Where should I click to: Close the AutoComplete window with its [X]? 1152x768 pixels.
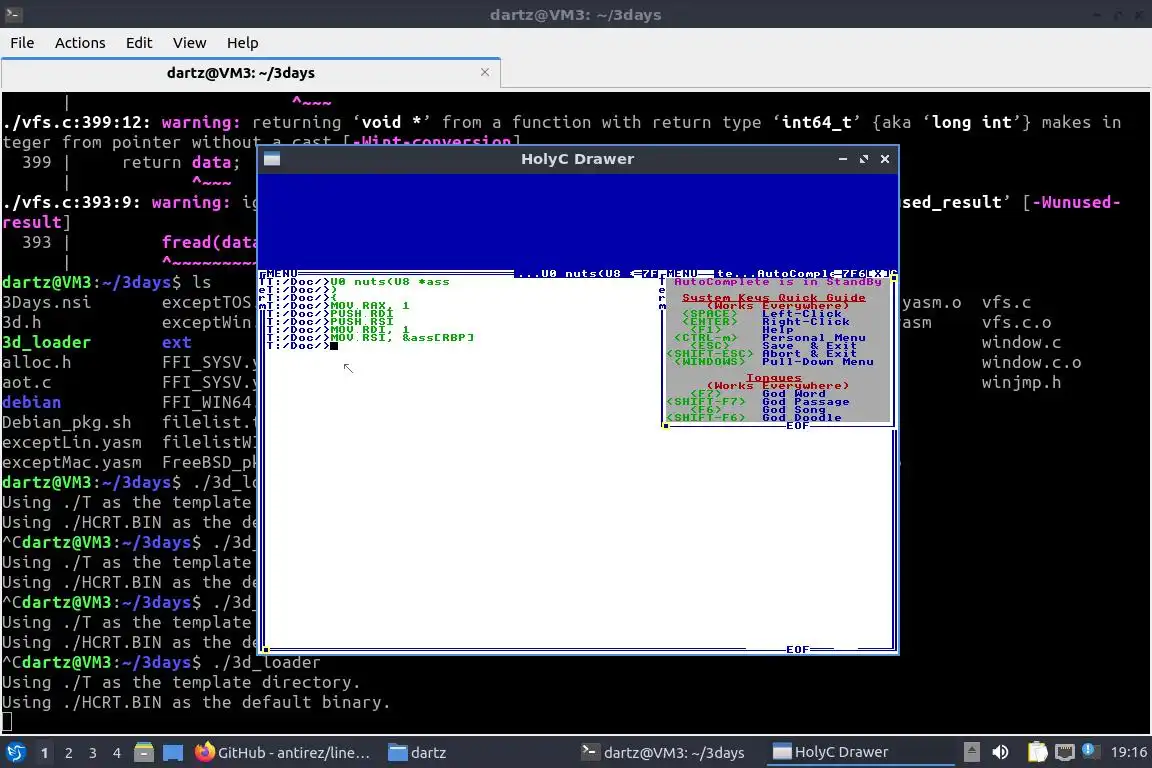click(x=876, y=273)
